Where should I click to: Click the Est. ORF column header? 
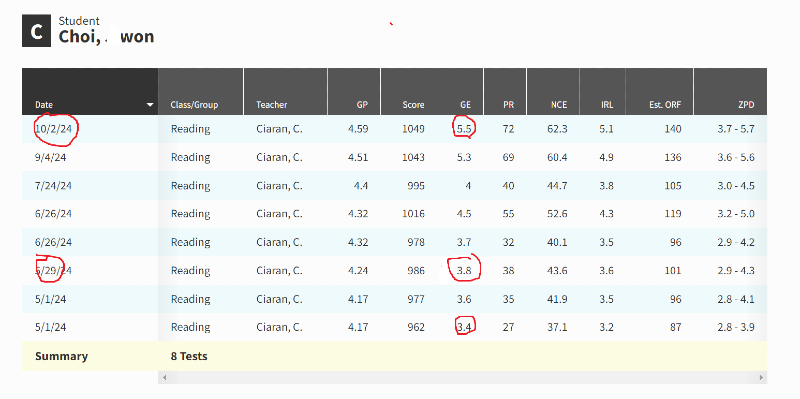coord(665,105)
